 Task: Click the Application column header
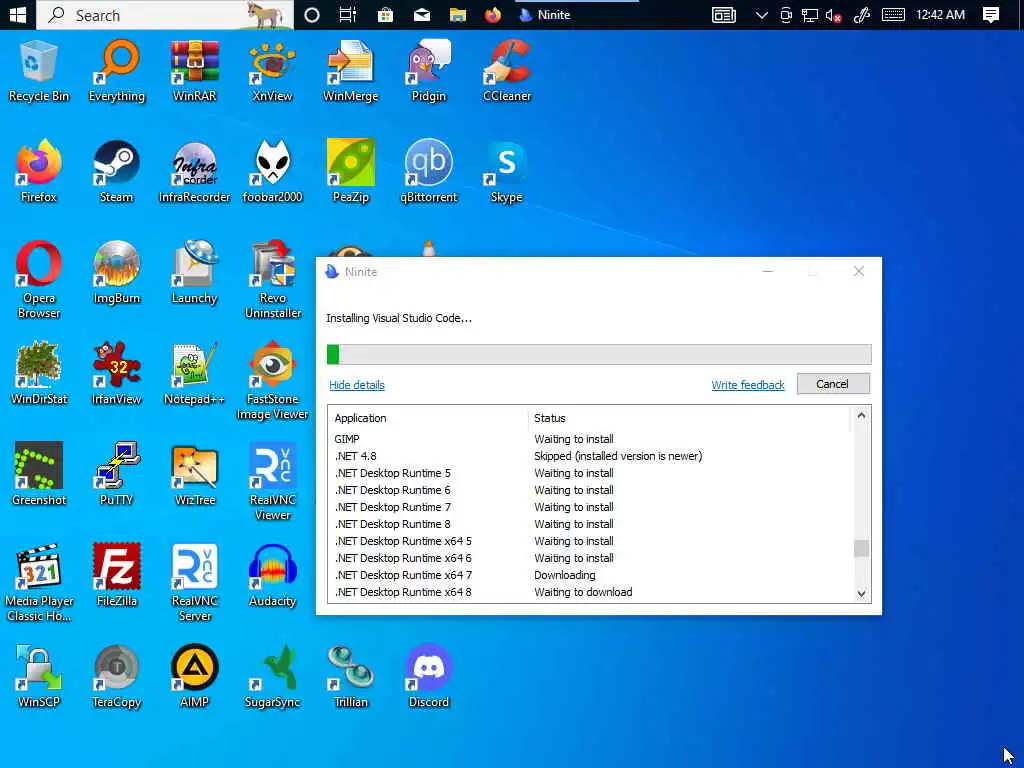(428, 418)
